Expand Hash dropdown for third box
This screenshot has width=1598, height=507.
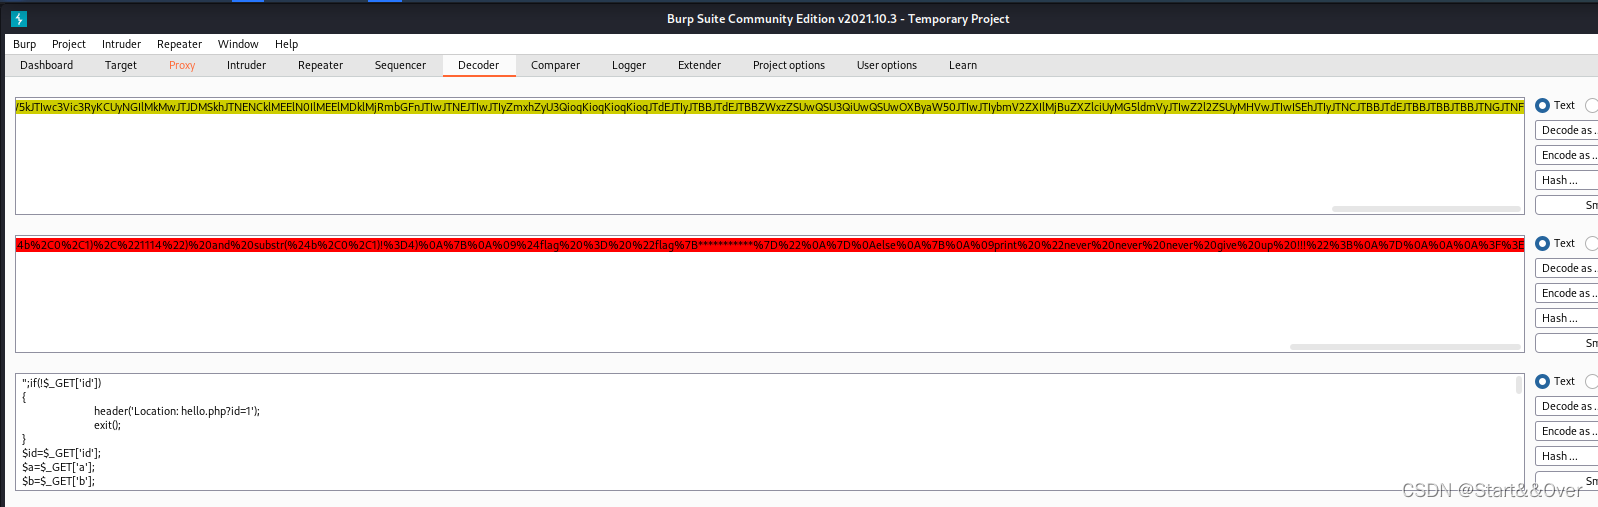click(1567, 456)
